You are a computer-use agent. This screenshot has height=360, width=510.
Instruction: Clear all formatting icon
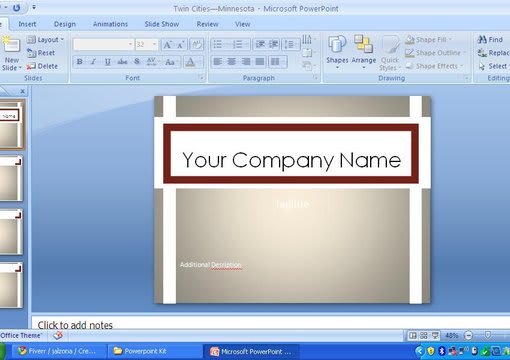click(x=197, y=45)
